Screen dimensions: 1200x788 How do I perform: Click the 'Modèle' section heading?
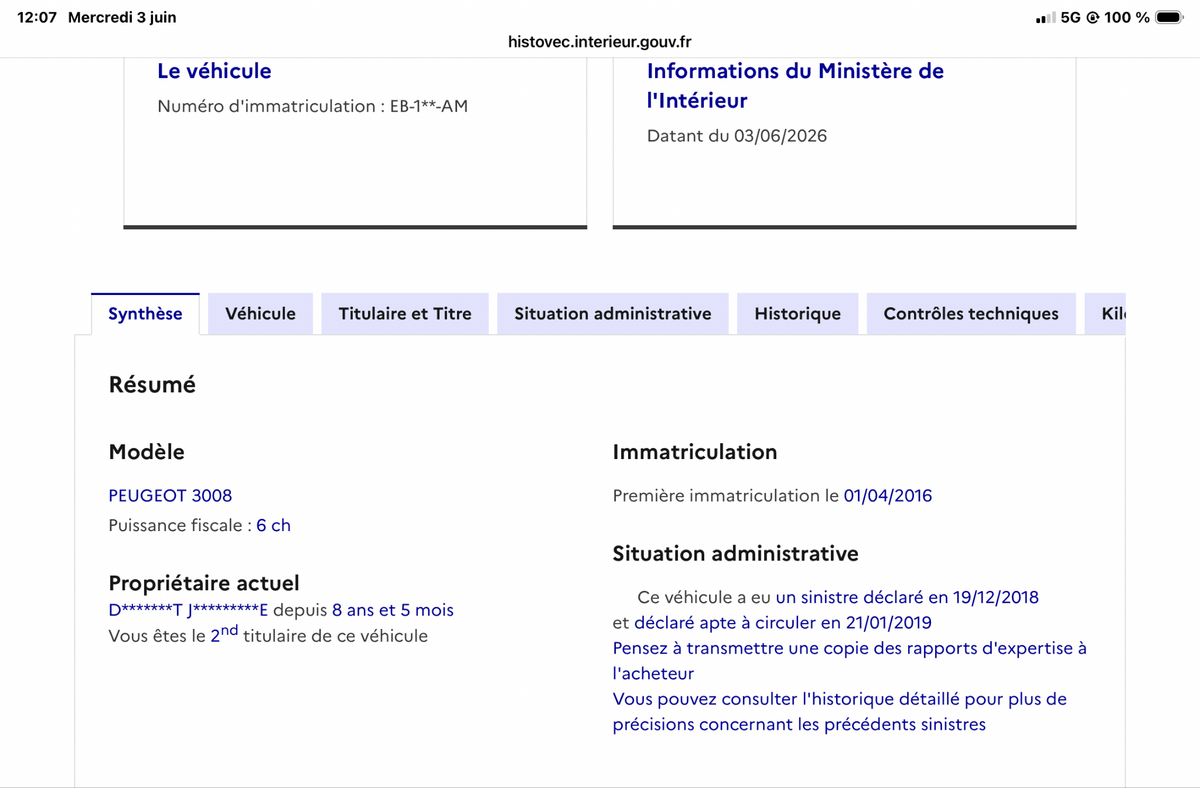tap(146, 452)
